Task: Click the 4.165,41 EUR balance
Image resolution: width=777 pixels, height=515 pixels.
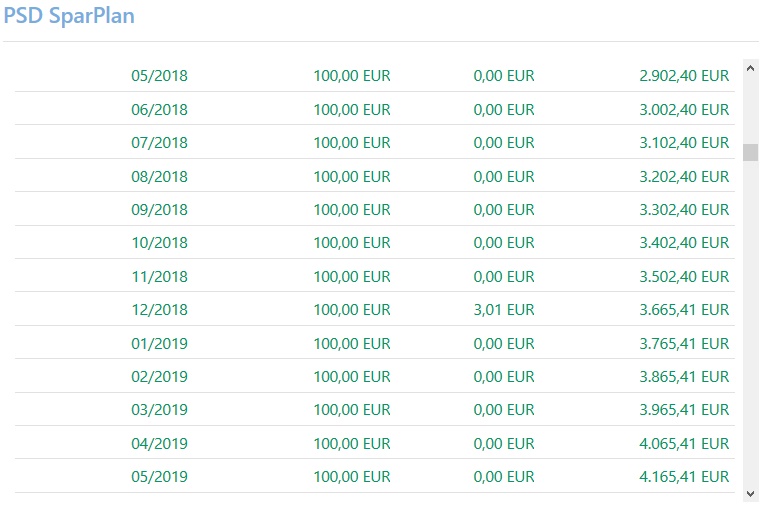Action: [684, 477]
